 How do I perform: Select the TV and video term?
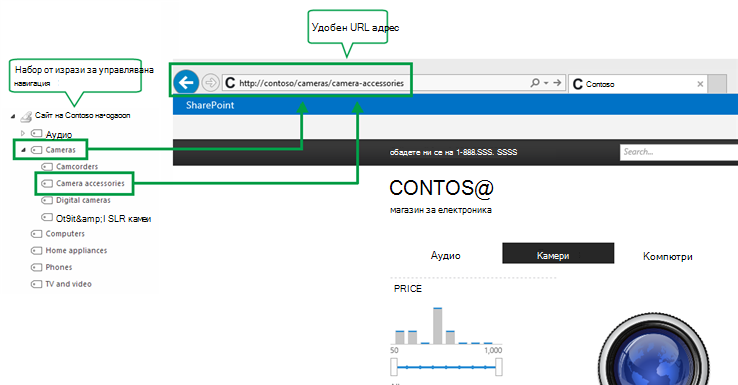69,284
